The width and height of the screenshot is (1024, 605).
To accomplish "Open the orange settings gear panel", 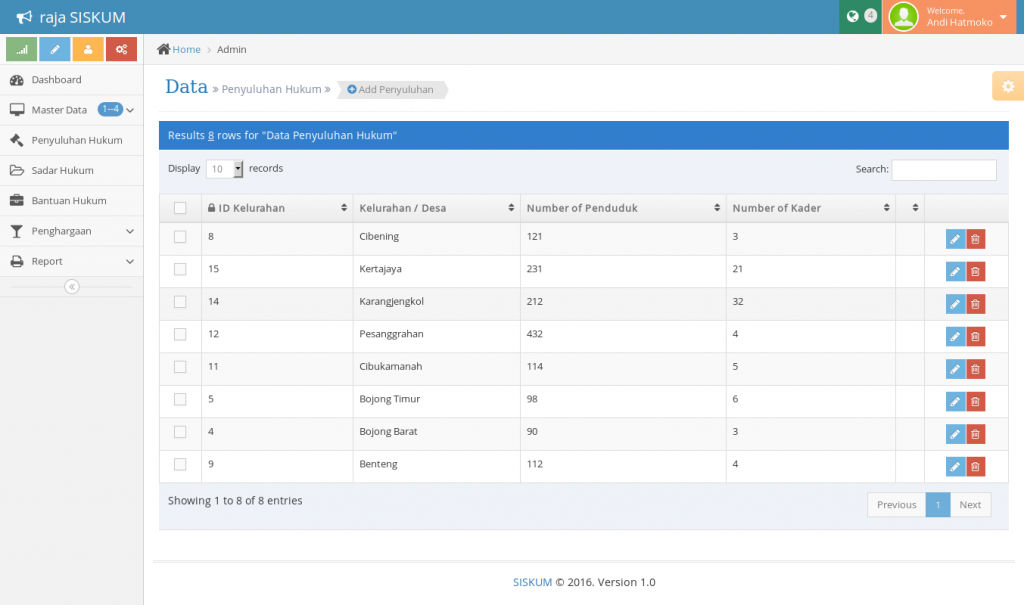I will point(1007,87).
